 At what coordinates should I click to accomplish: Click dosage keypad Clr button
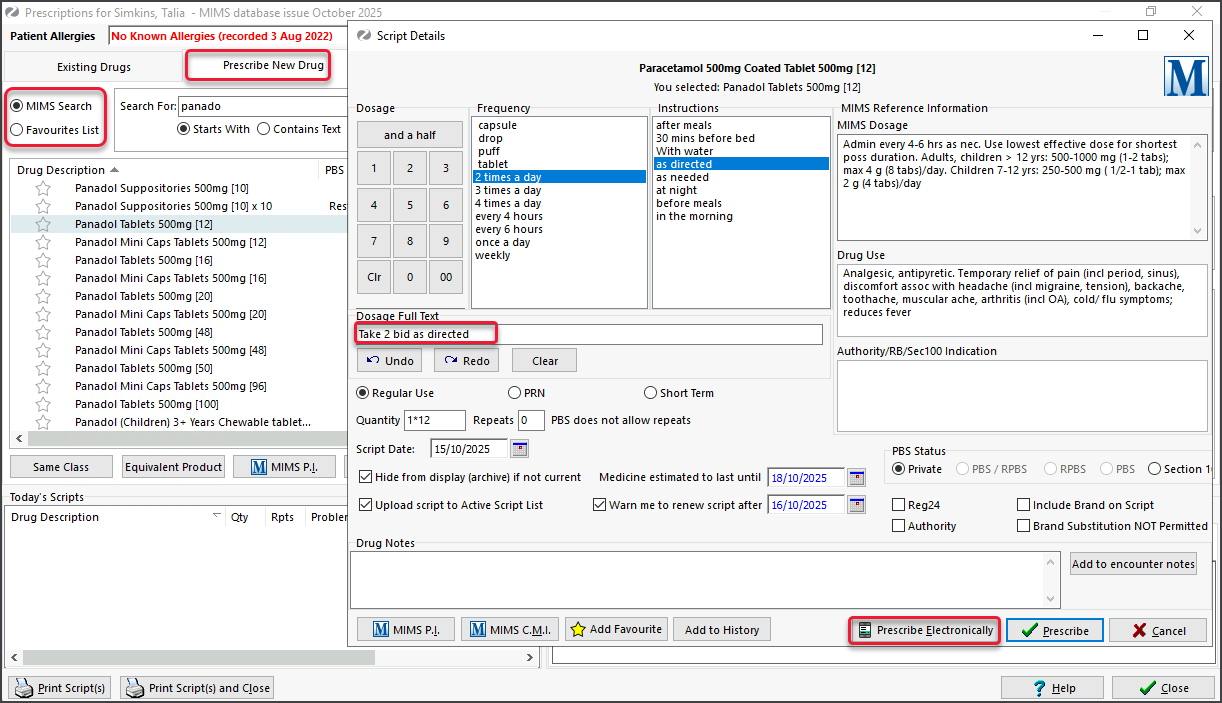click(x=374, y=277)
